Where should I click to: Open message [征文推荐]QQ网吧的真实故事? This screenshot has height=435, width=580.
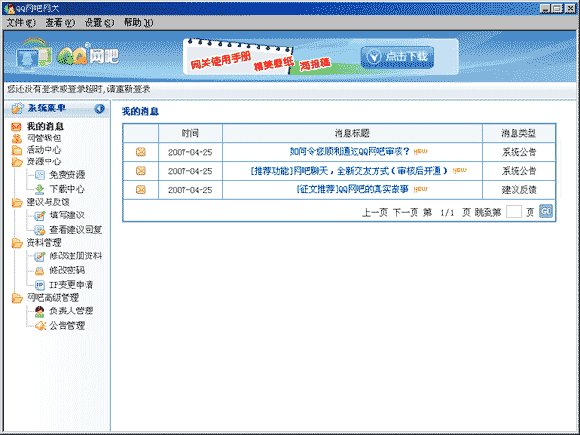[x=352, y=189]
